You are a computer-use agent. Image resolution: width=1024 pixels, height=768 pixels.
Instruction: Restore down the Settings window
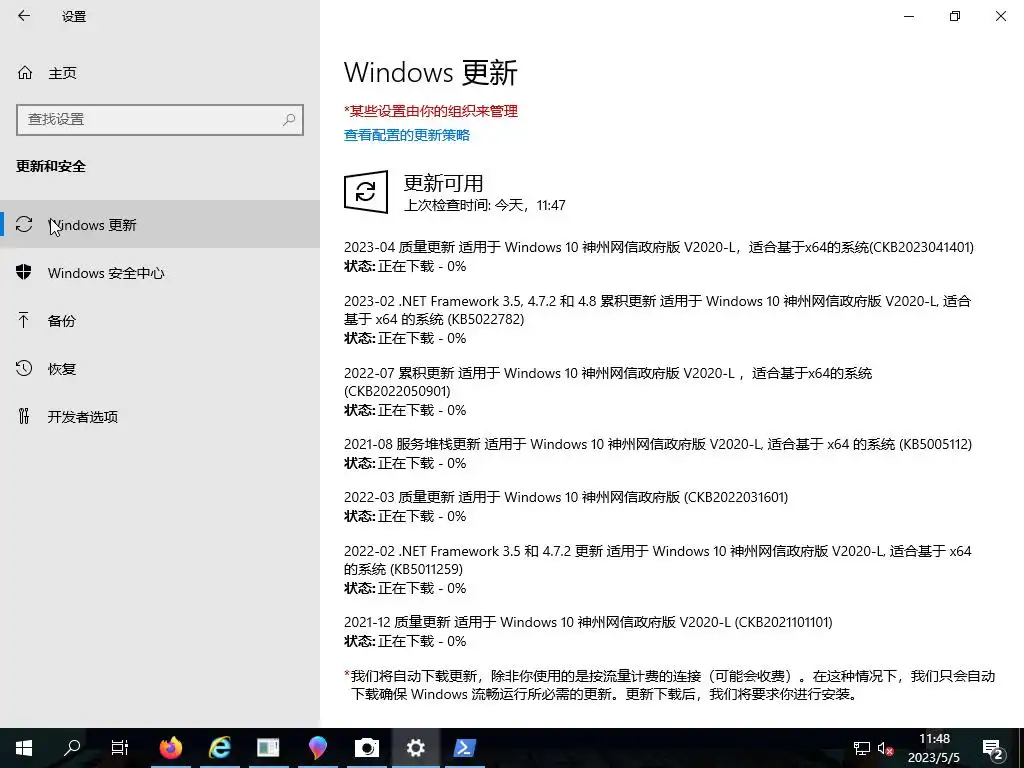(955, 16)
